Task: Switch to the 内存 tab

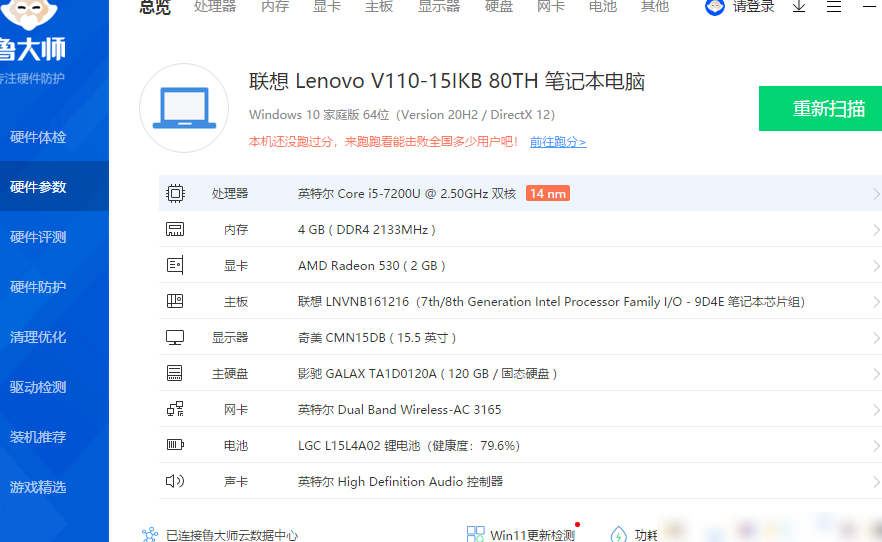Action: click(275, 7)
